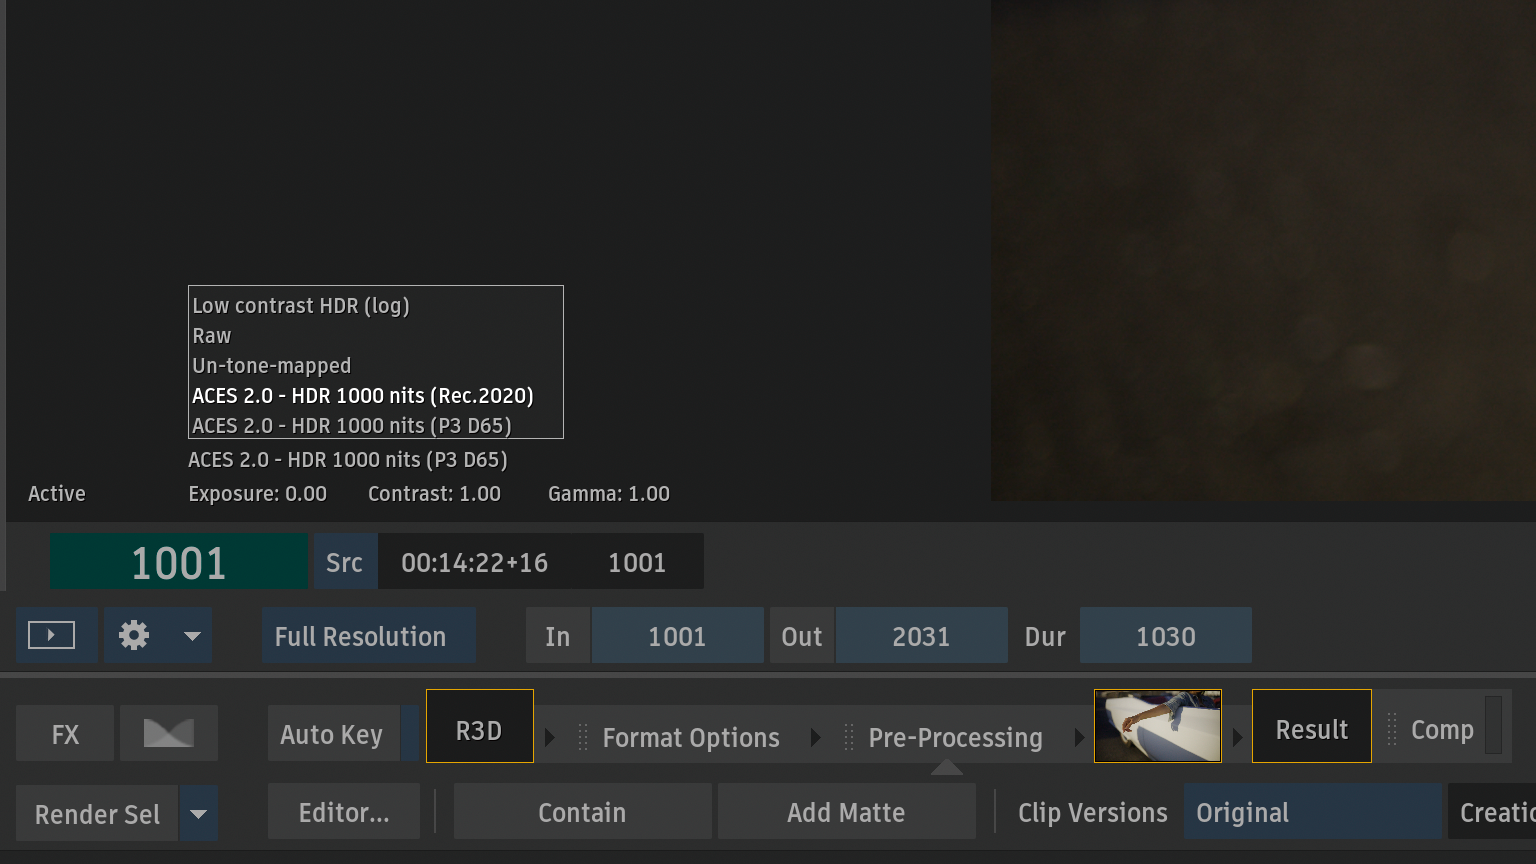The height and width of the screenshot is (864, 1536).
Task: Click the Active label
Action: click(57, 494)
